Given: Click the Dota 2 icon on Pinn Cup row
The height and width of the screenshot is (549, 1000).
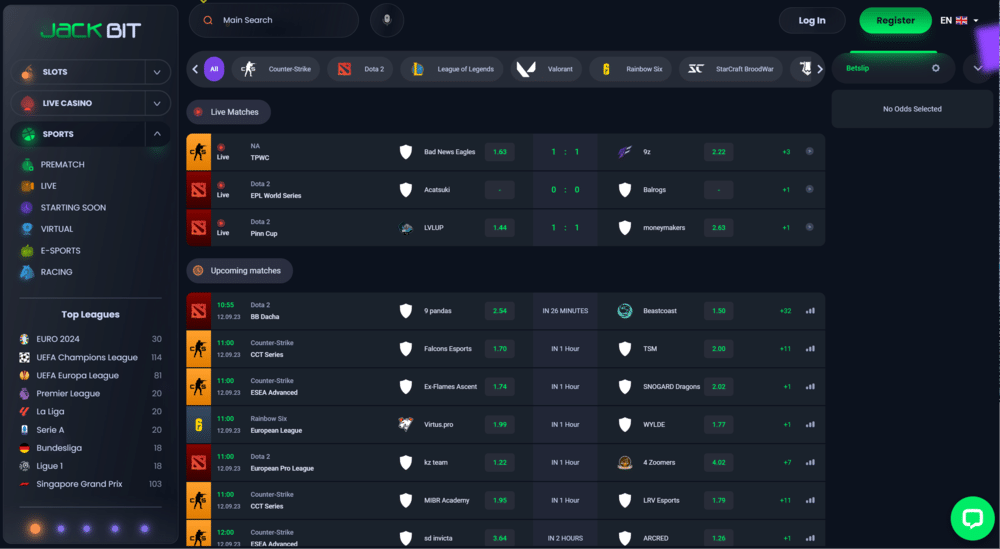Looking at the screenshot, I should click(198, 228).
